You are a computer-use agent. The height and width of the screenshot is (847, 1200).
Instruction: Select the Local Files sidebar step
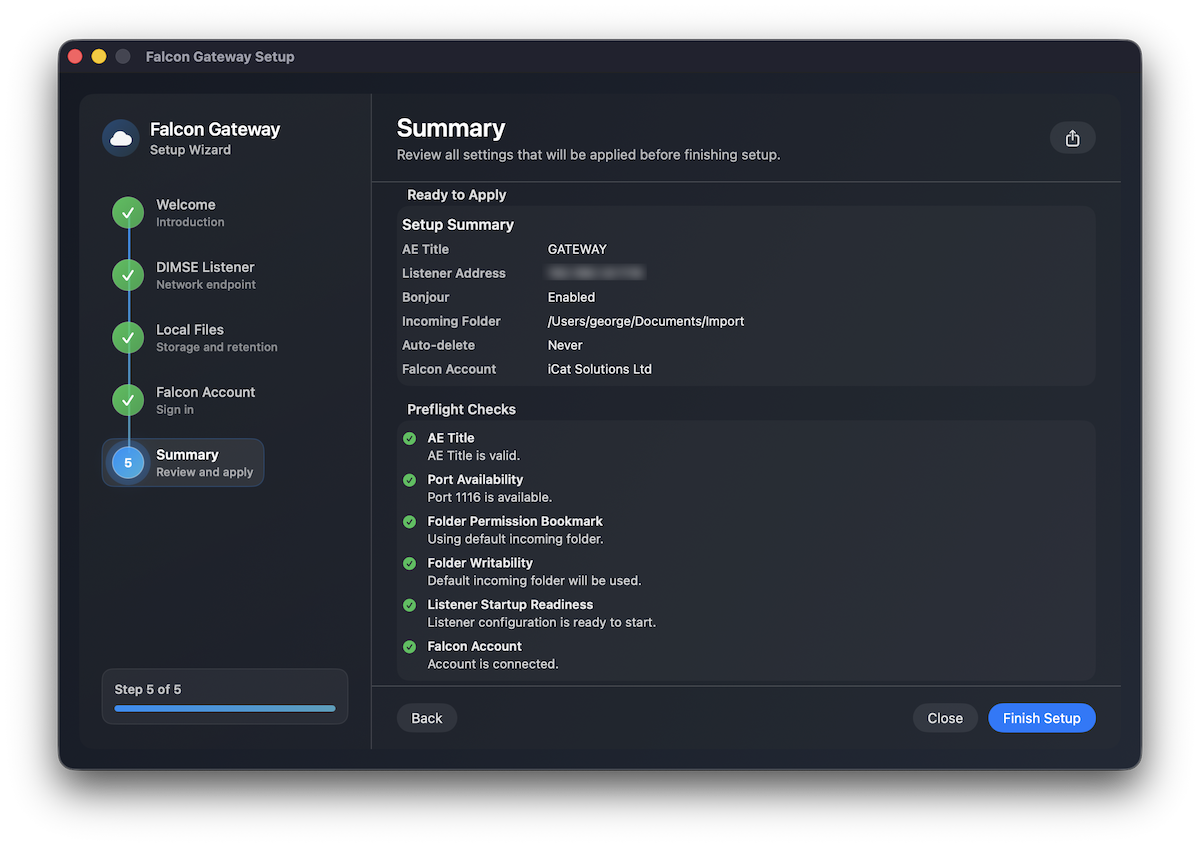[x=190, y=337]
